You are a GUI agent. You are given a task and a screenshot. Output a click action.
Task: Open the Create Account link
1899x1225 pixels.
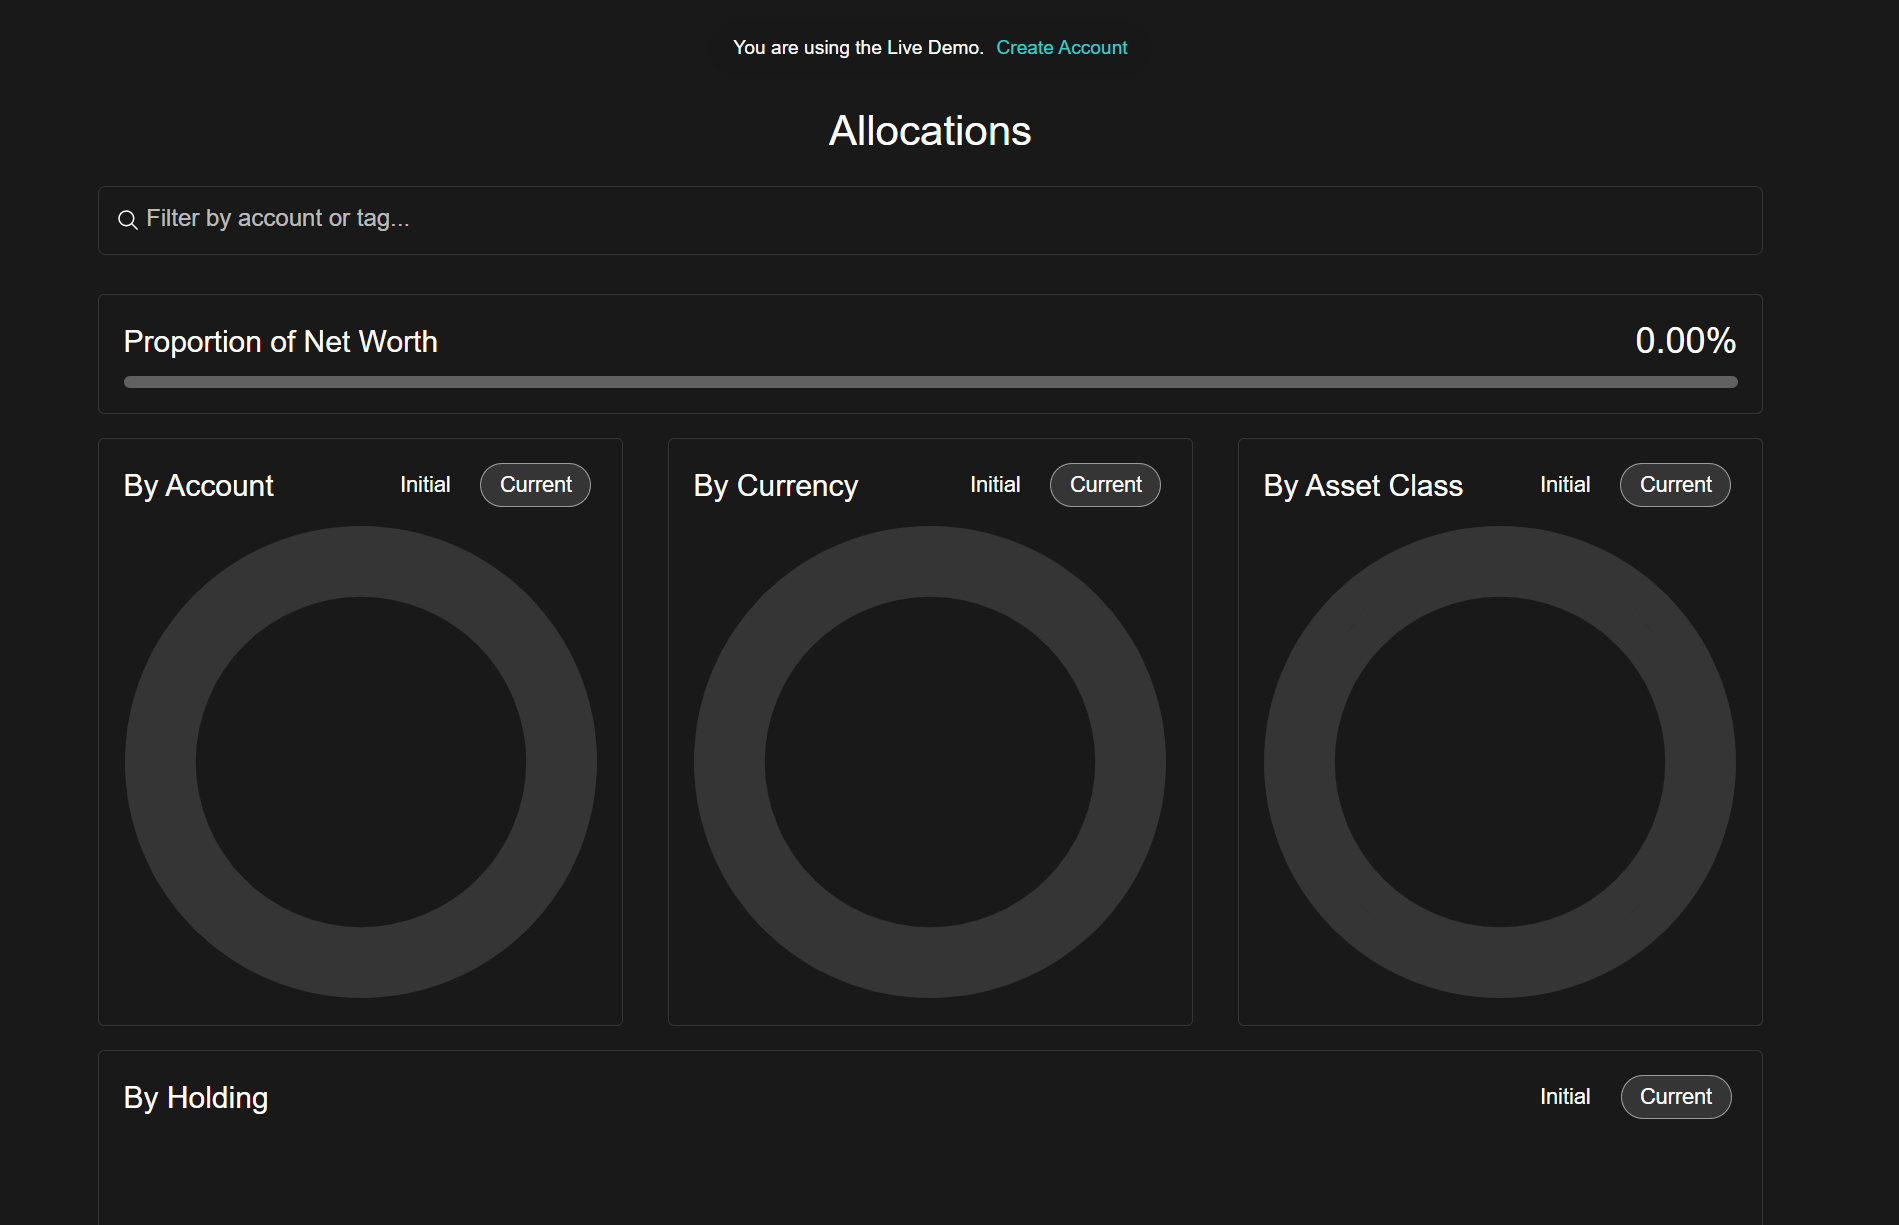tap(1061, 47)
